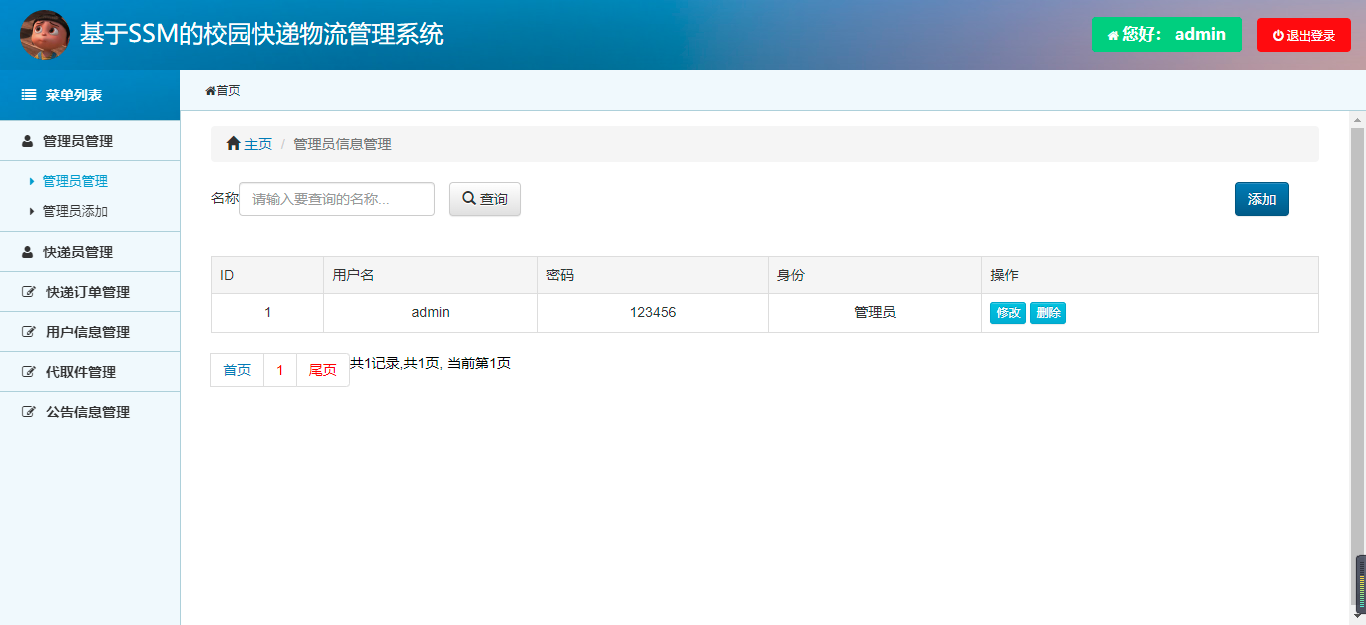1366x625 pixels.
Task: Click the 管理员信息管理 breadcrumb text
Action: [342, 144]
